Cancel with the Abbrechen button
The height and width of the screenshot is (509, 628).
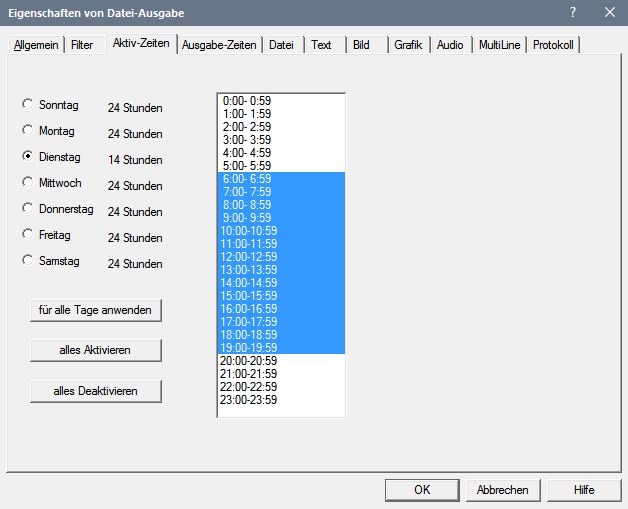click(x=502, y=490)
